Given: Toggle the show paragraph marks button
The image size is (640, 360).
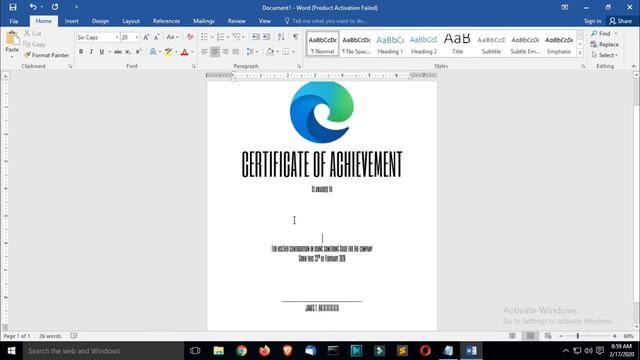Looking at the screenshot, I should (296, 37).
